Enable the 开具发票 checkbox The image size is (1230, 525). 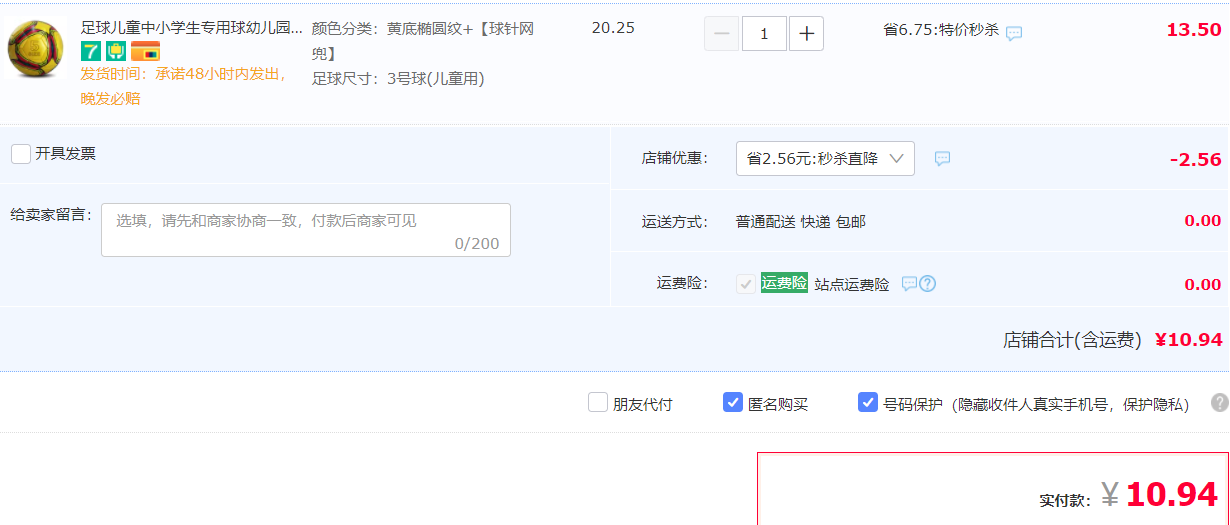coord(21,154)
